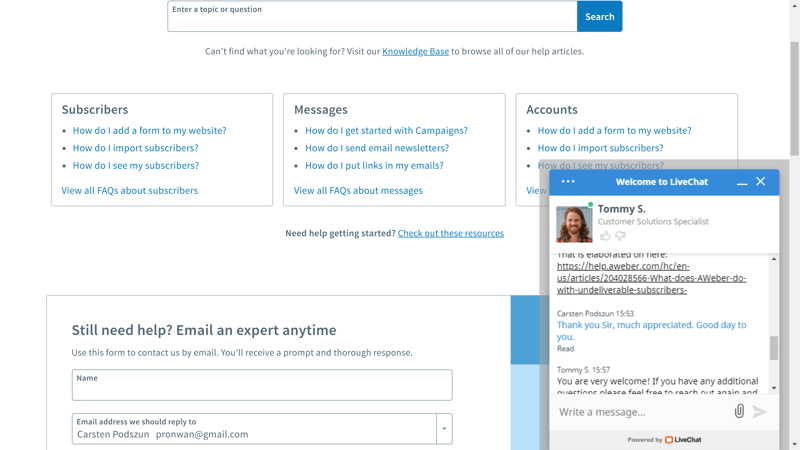Viewport: 800px width, 450px height.
Task: Click chat scrollbar up arrow
Action: [x=774, y=259]
